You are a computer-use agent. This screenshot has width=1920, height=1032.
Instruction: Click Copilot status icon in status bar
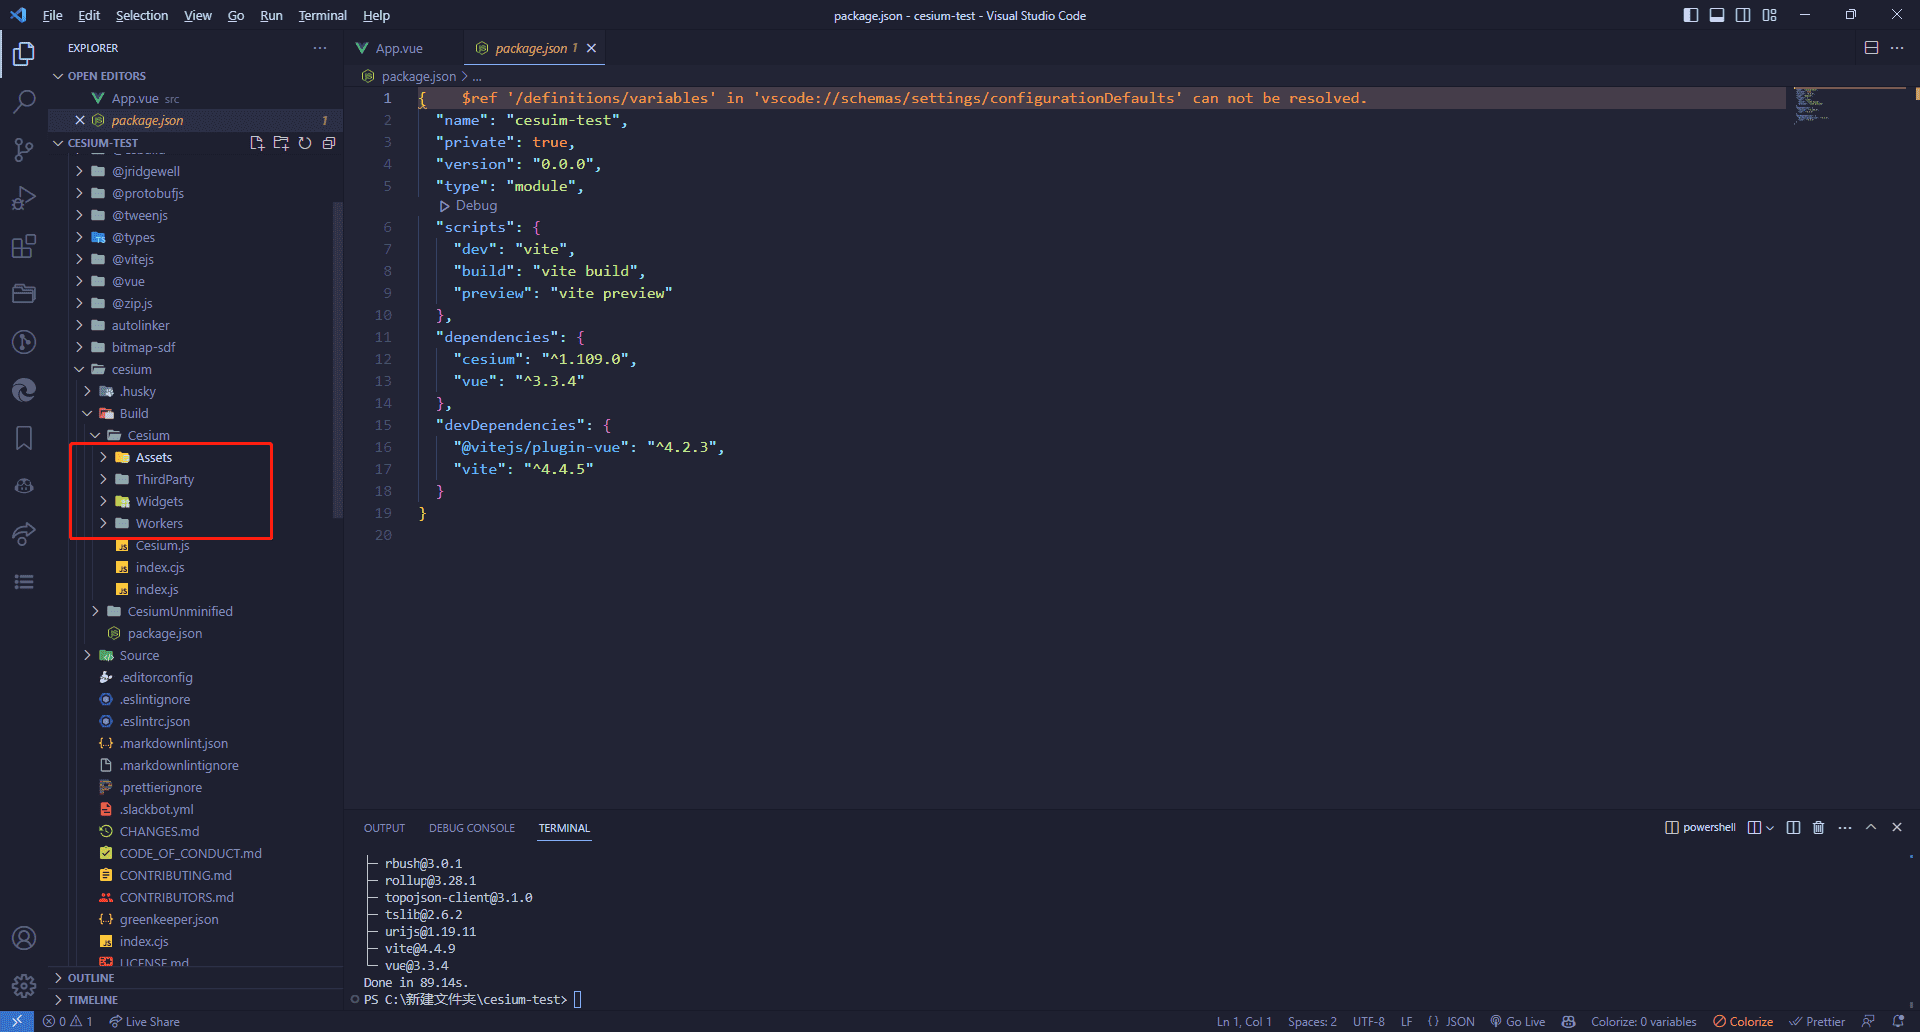[x=1569, y=1021]
